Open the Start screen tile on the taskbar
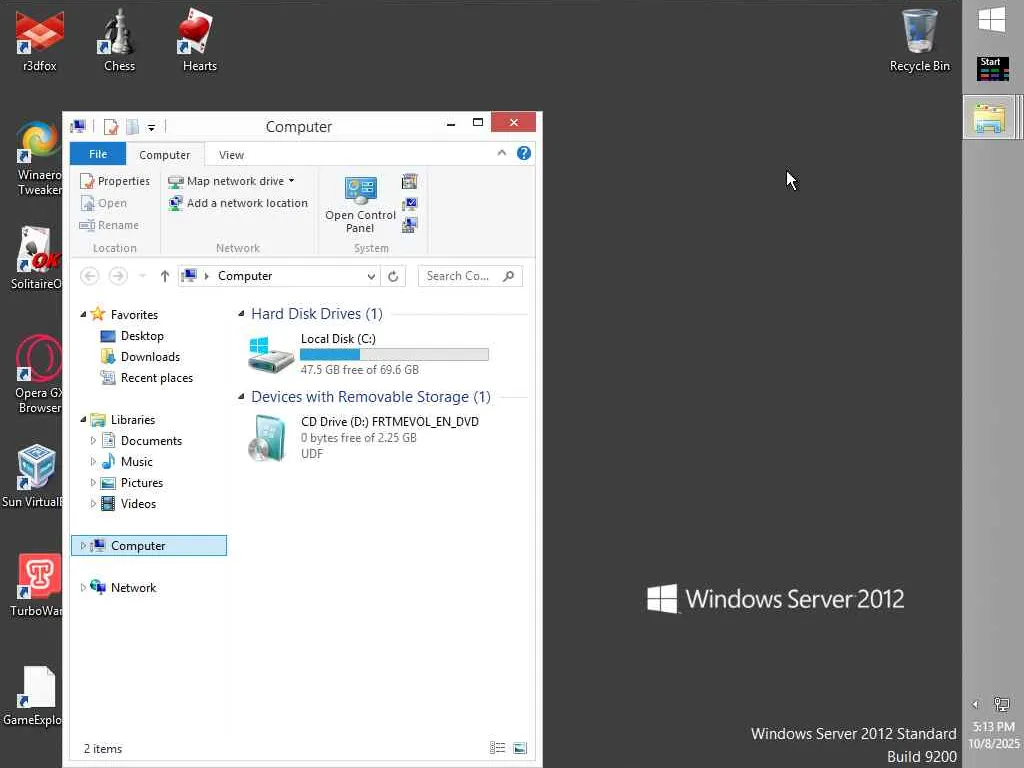The image size is (1024, 768). [x=993, y=69]
